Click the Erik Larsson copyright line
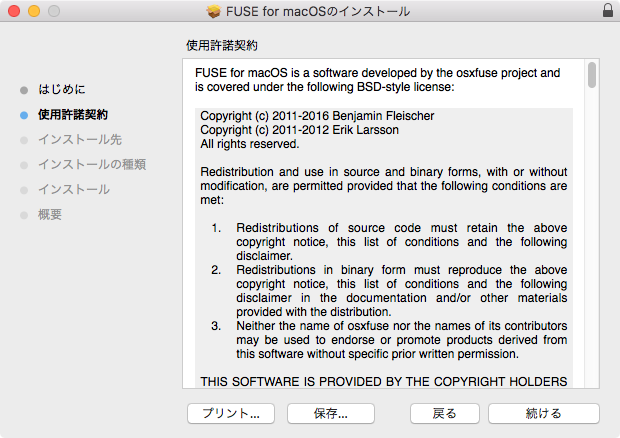Viewport: 620px width, 438px height. [x=299, y=130]
